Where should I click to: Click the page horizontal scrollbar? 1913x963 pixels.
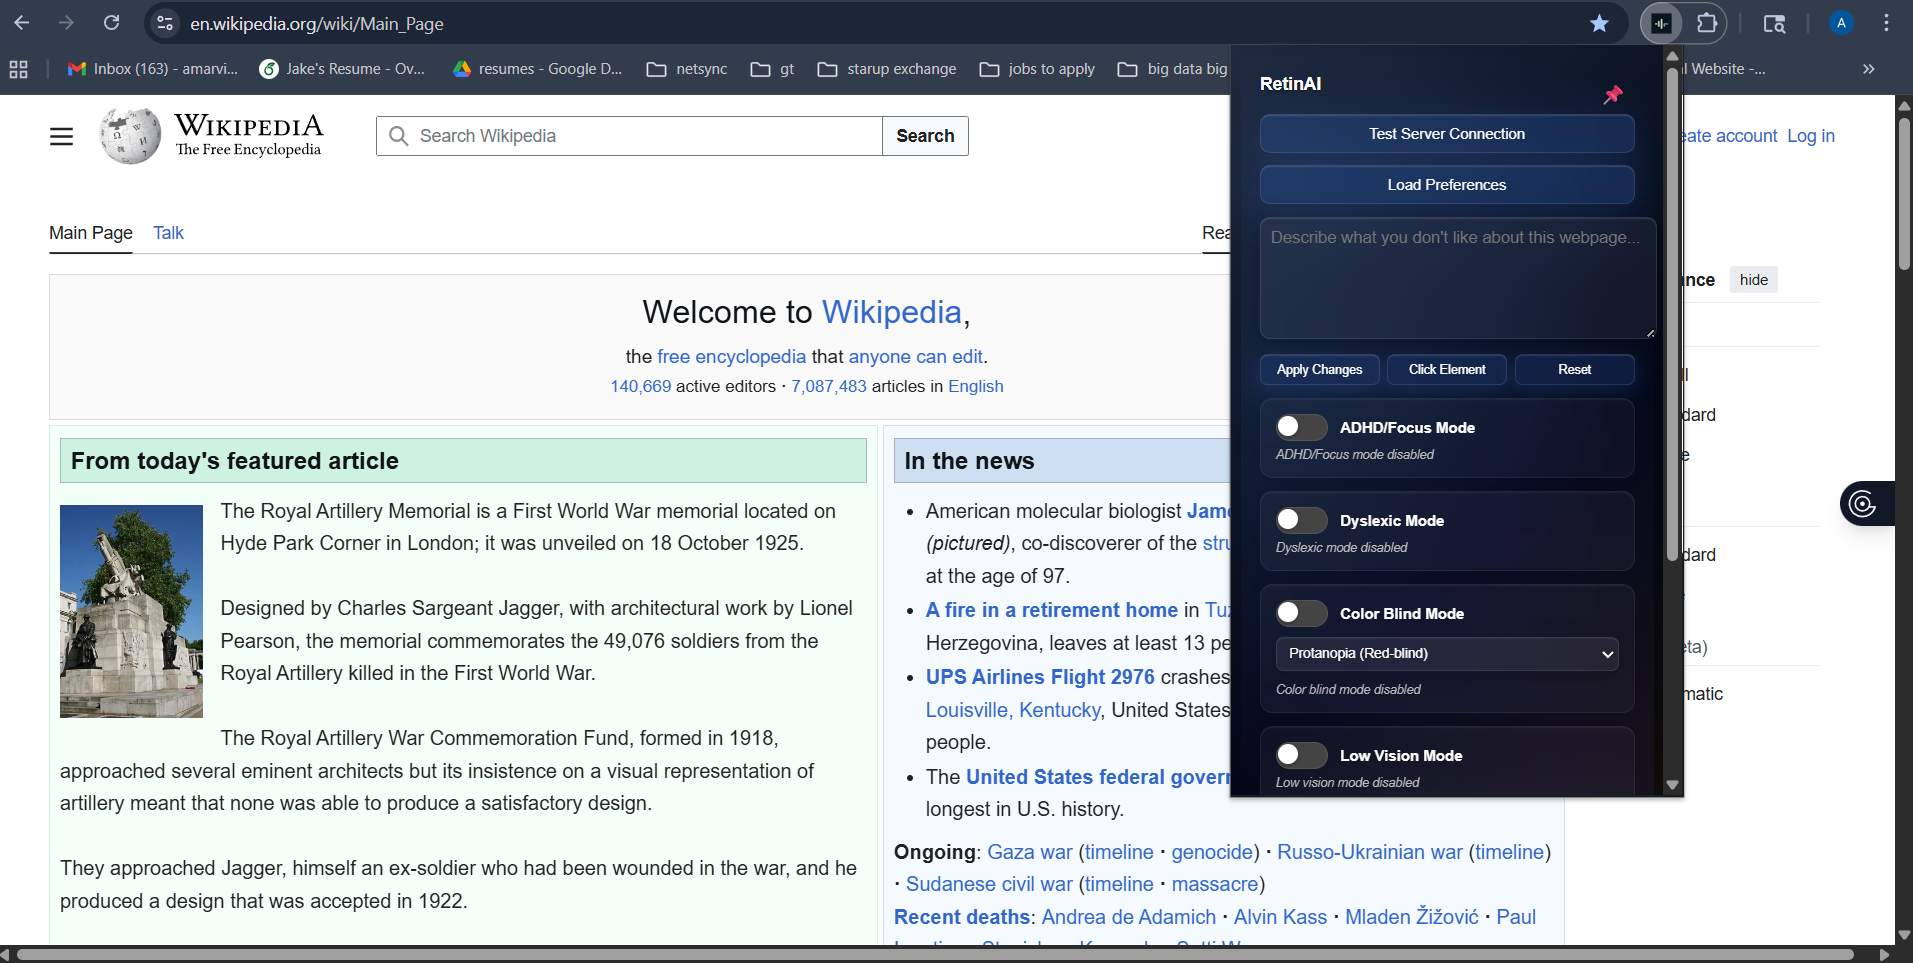(936, 955)
